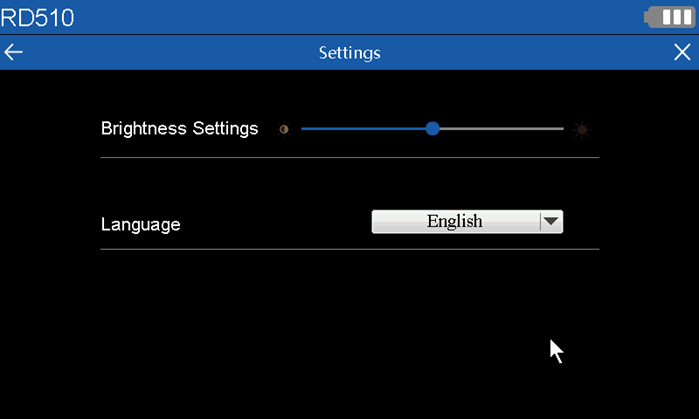Click the RD510 device title
This screenshot has height=419, width=699.
pyautogui.click(x=37, y=18)
